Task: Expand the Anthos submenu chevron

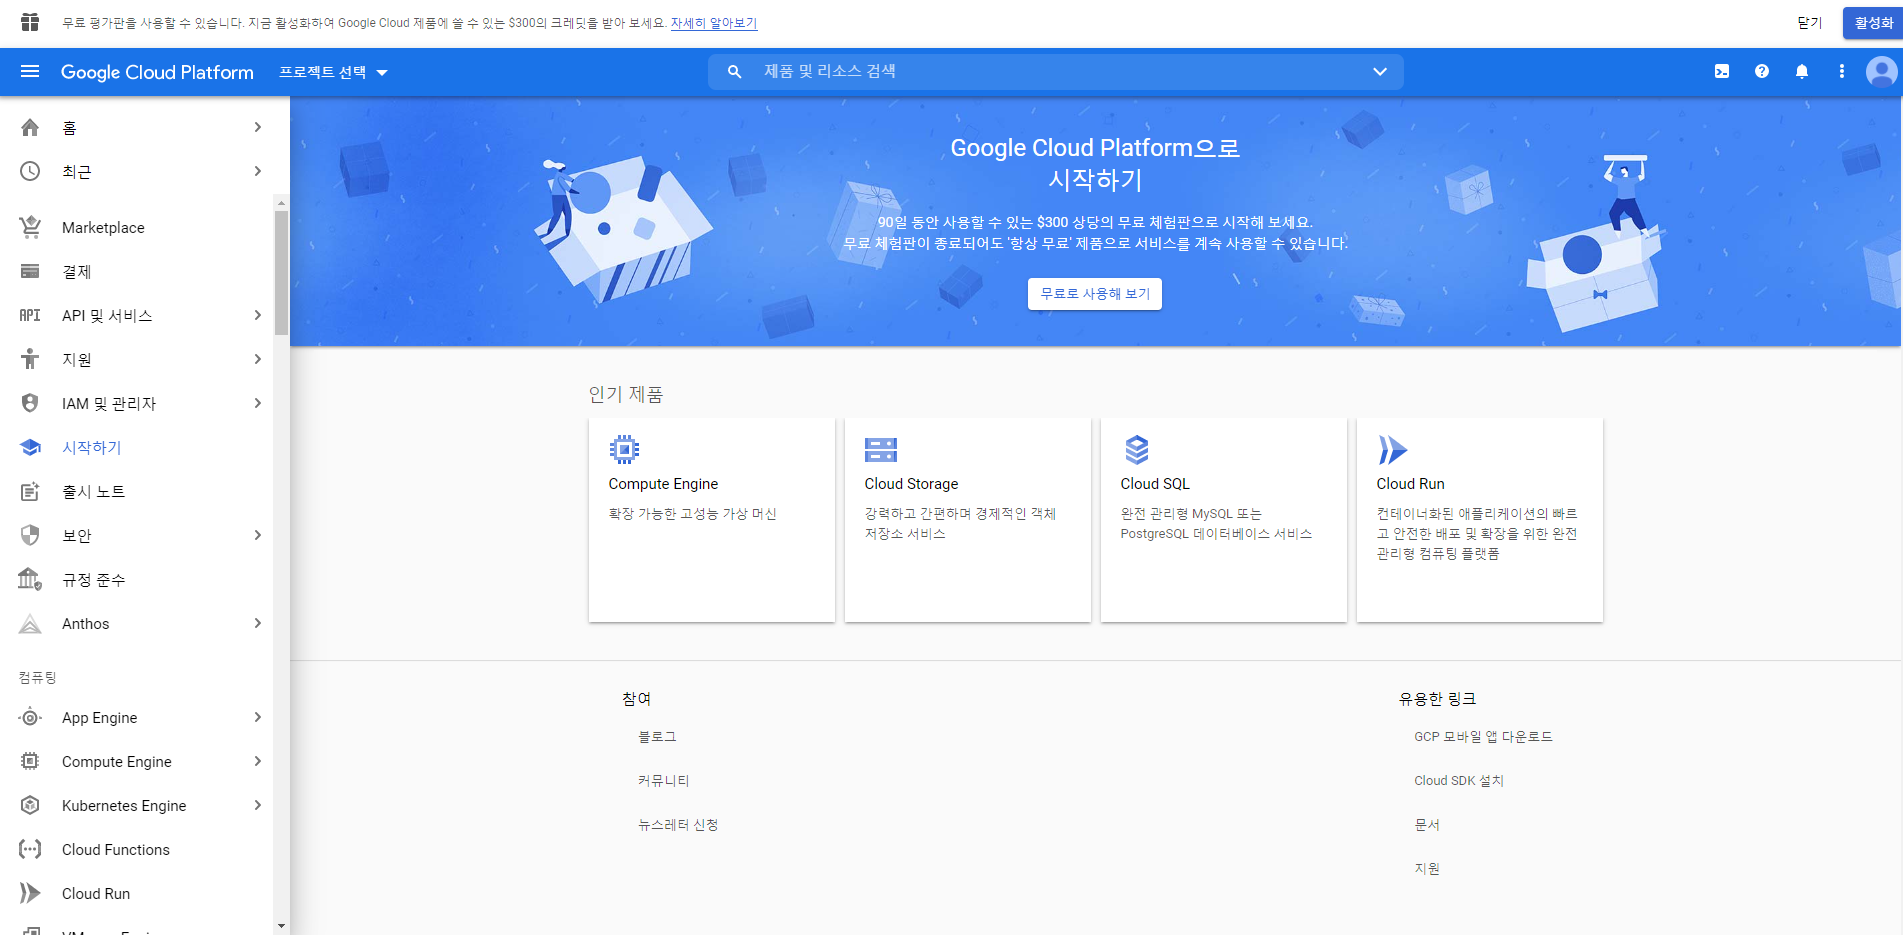Action: click(258, 624)
